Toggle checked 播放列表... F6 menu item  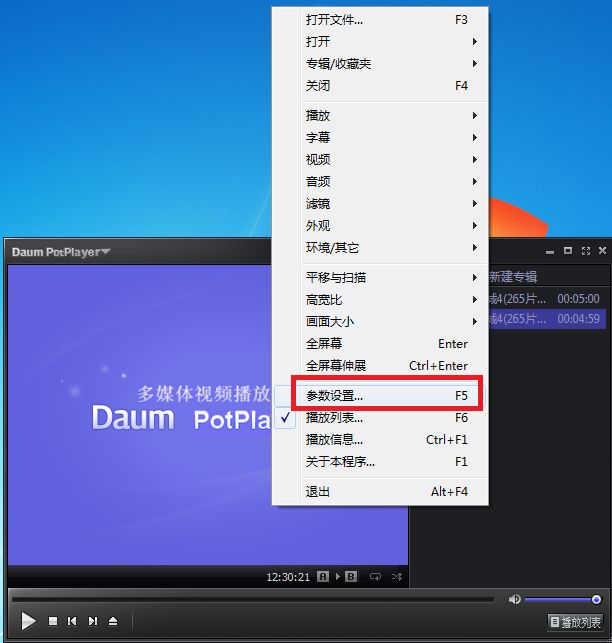(x=380, y=418)
